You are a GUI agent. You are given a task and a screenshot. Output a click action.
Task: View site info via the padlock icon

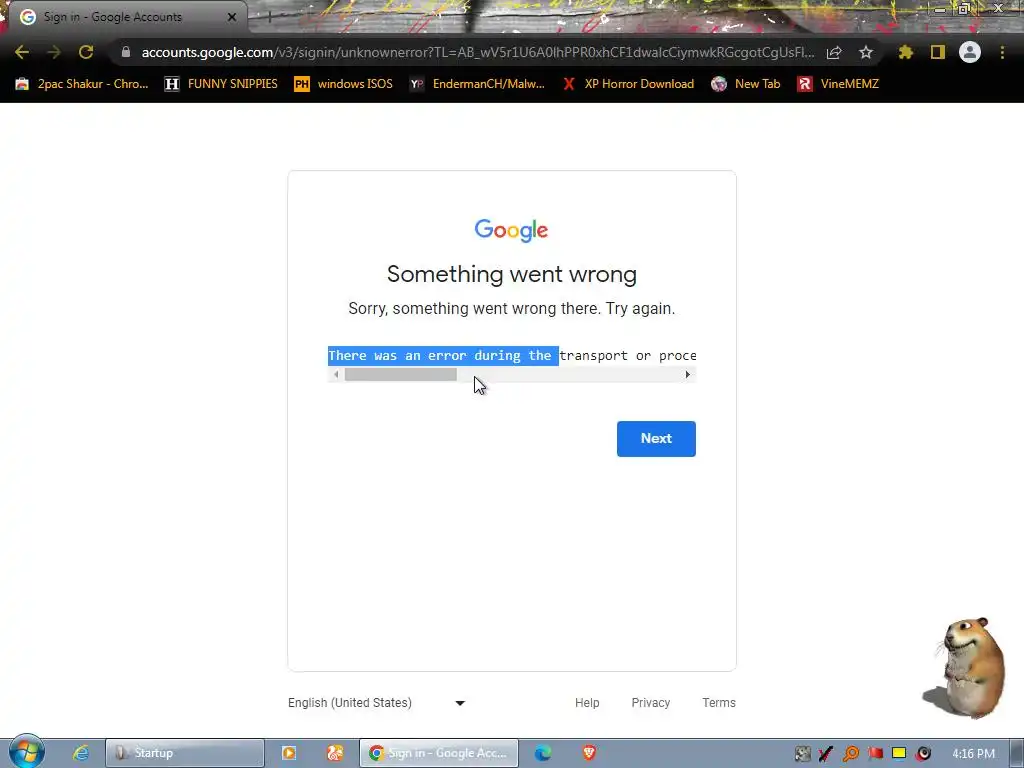click(x=126, y=52)
